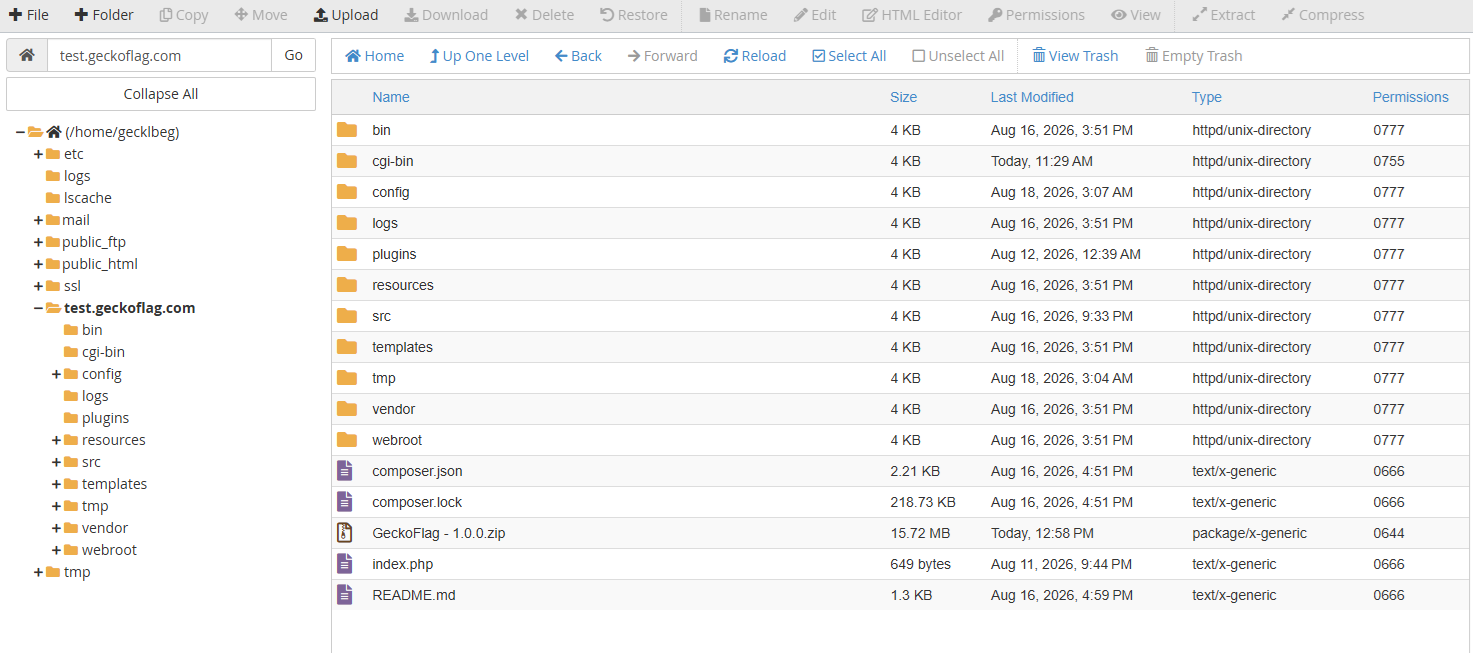The height and width of the screenshot is (653, 1473).
Task: Collapse the test.geckoflag.com tree folder
Action: pyautogui.click(x=38, y=308)
